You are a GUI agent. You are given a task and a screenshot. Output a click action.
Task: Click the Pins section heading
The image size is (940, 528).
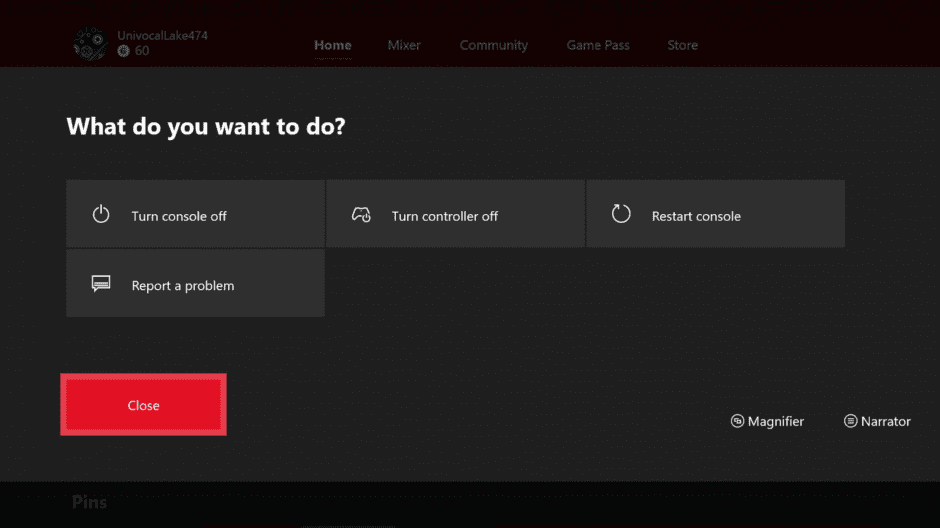click(89, 502)
